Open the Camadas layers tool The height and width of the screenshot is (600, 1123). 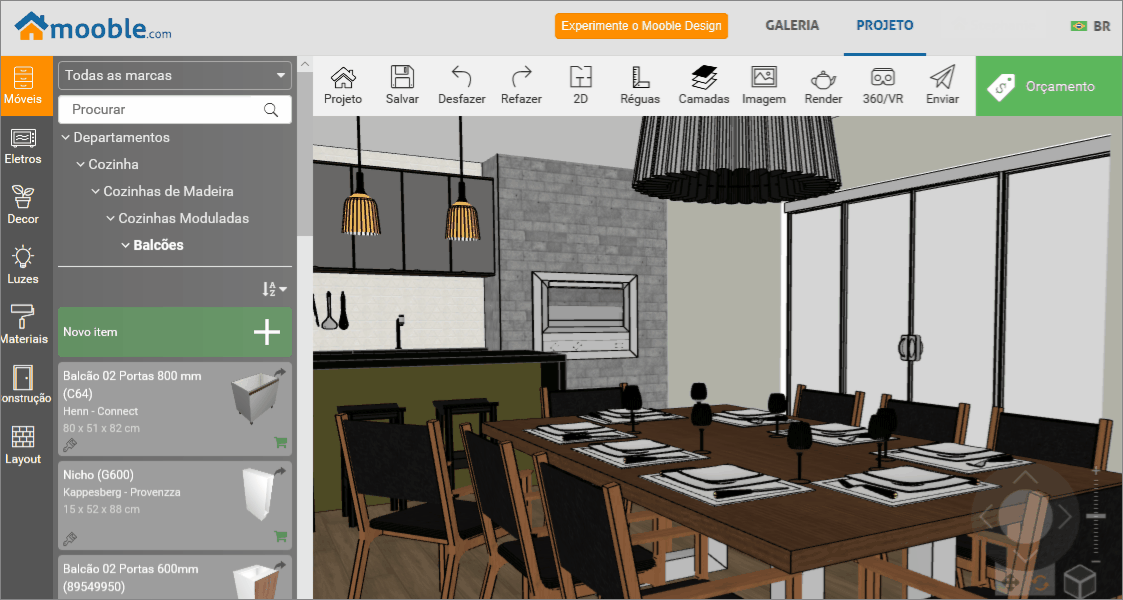[704, 86]
